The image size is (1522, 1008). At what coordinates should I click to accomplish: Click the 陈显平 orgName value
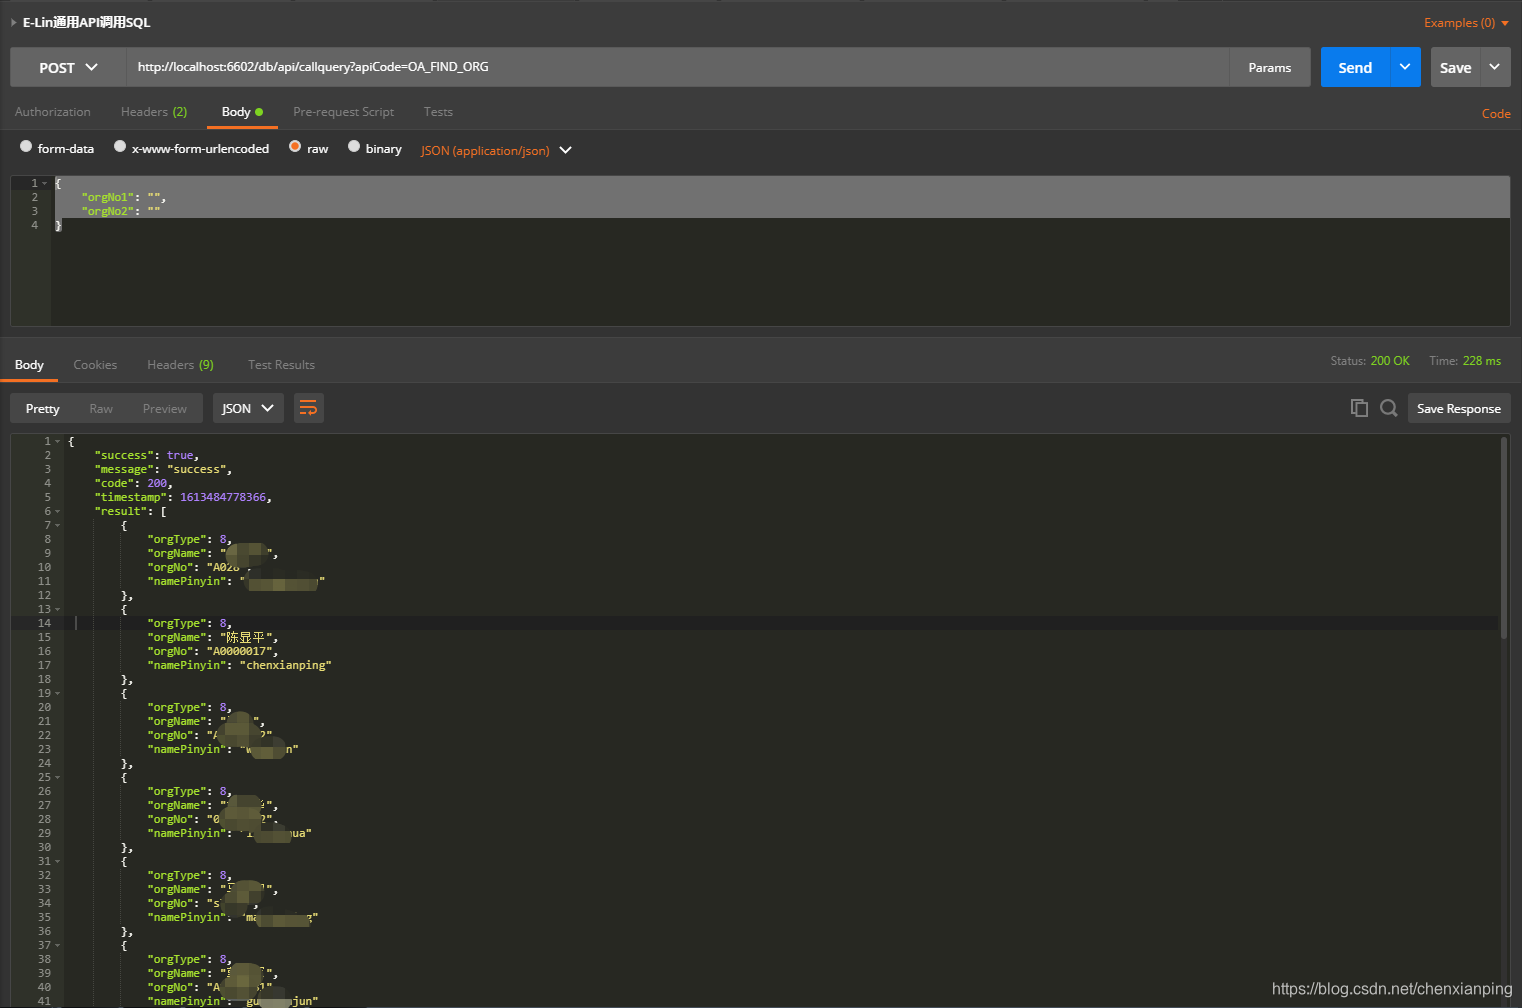click(x=246, y=637)
